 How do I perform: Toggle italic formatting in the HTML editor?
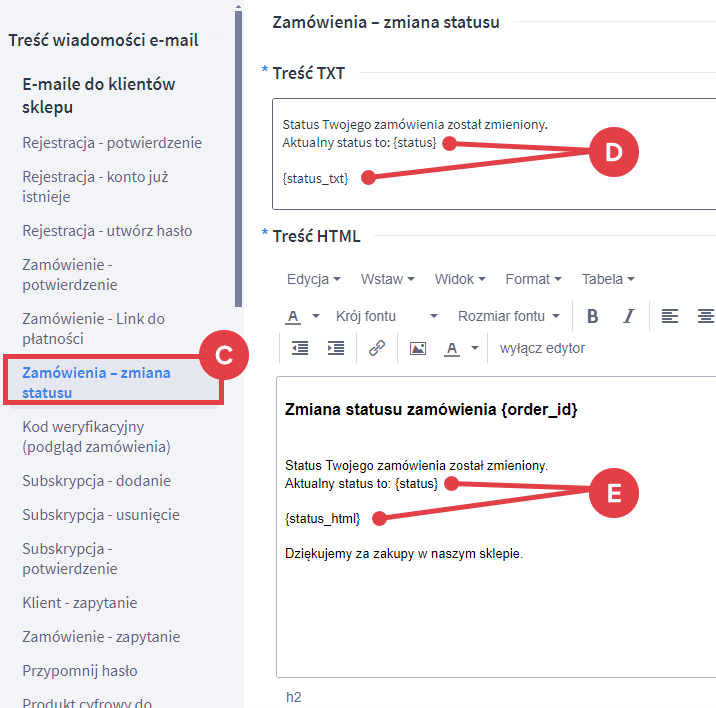point(629,316)
